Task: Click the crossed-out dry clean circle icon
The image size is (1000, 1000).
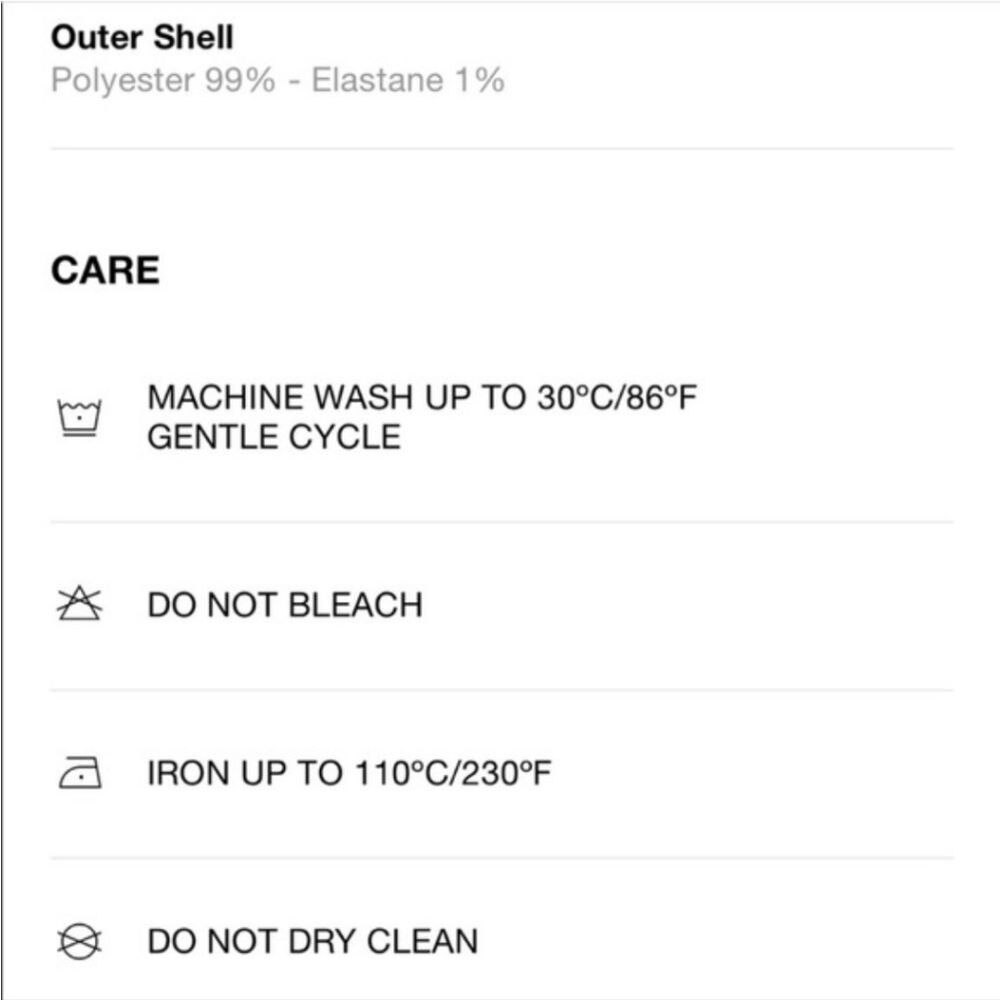Action: click(80, 941)
